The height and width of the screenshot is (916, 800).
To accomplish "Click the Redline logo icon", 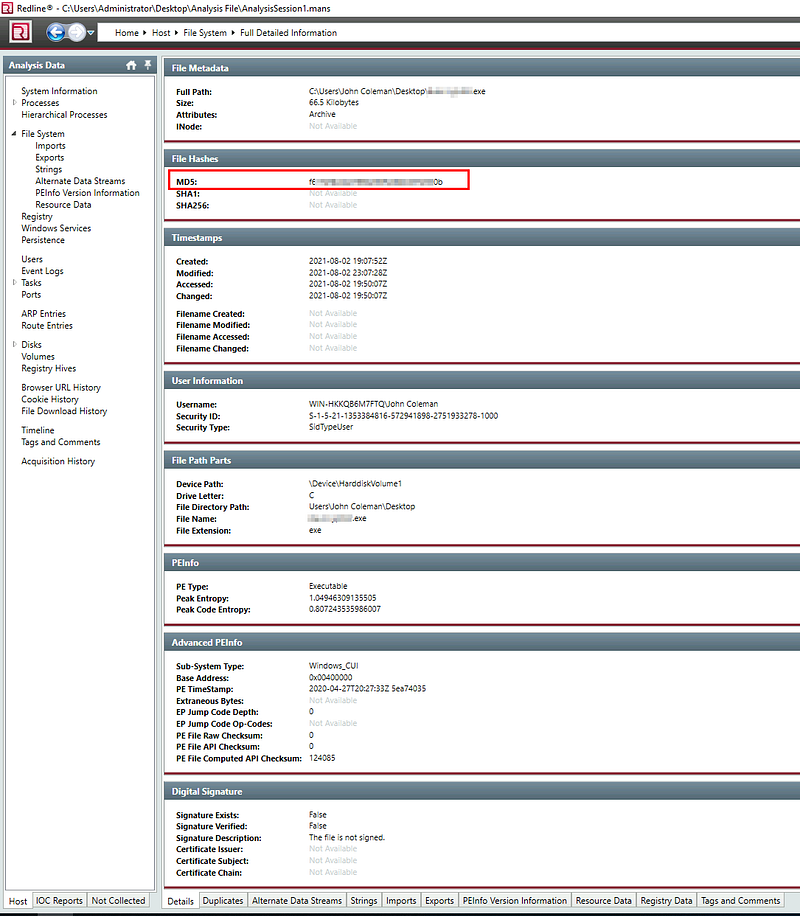I will (20, 32).
